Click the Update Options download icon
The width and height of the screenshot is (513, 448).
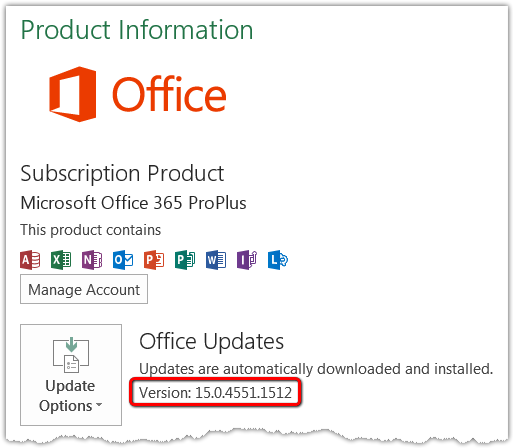[71, 355]
